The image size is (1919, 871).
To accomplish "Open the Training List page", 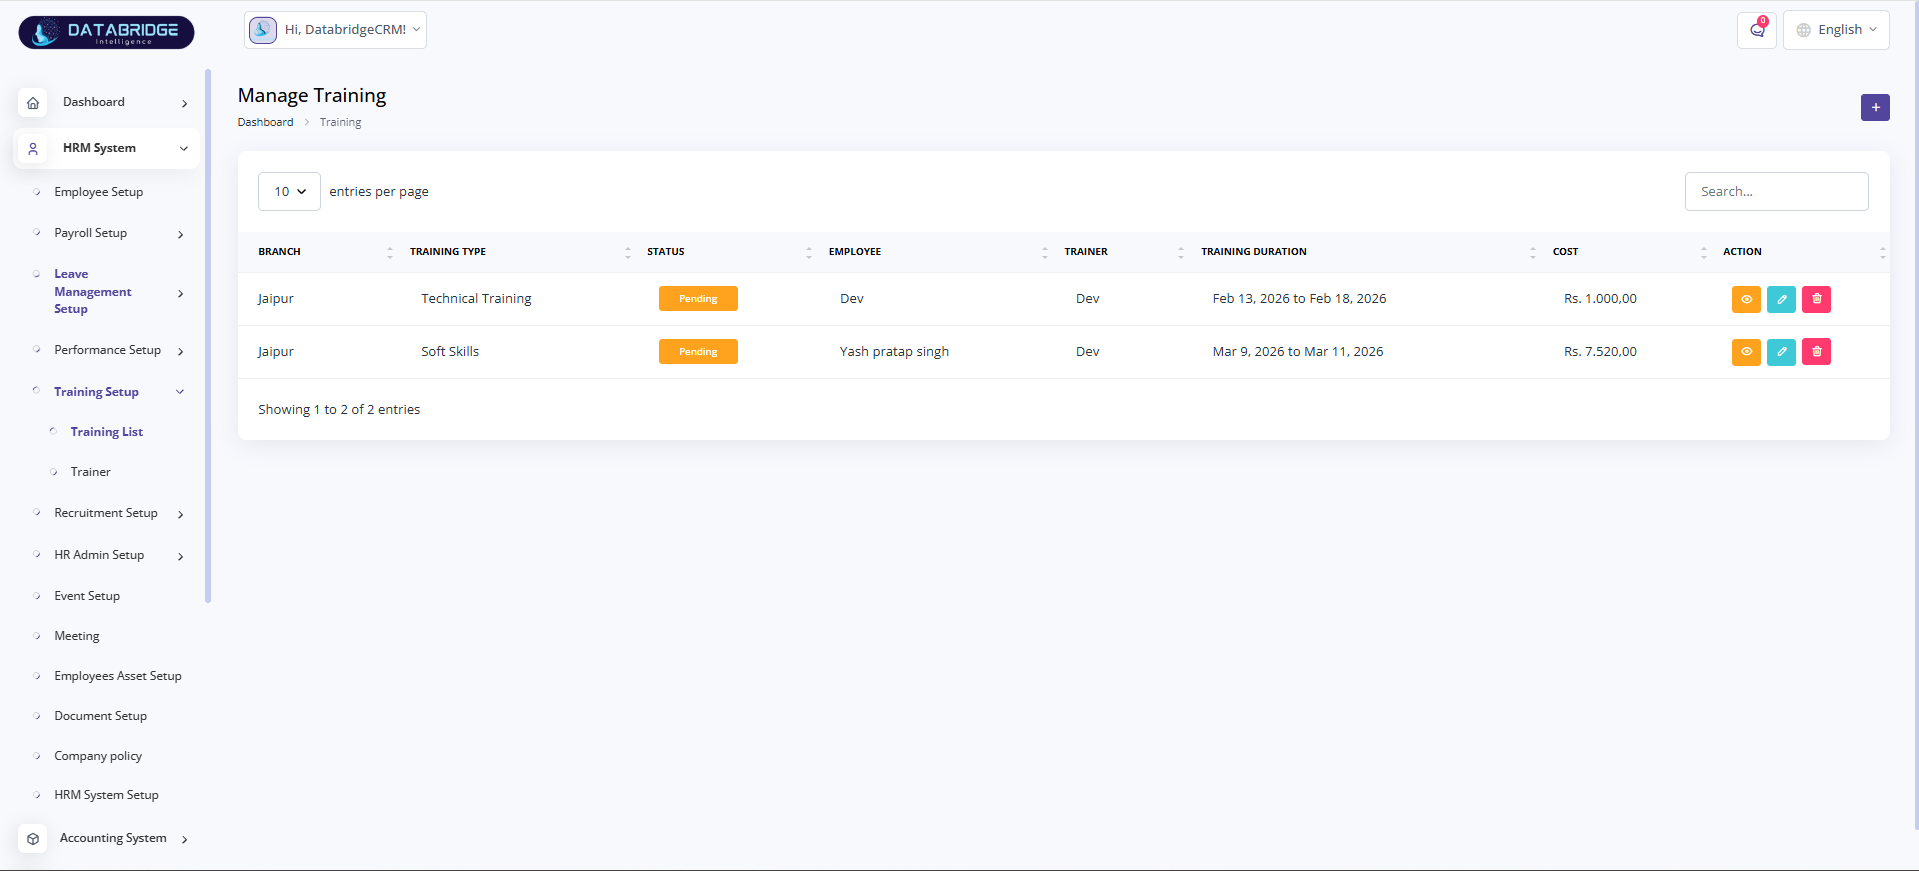I will pyautogui.click(x=107, y=432).
